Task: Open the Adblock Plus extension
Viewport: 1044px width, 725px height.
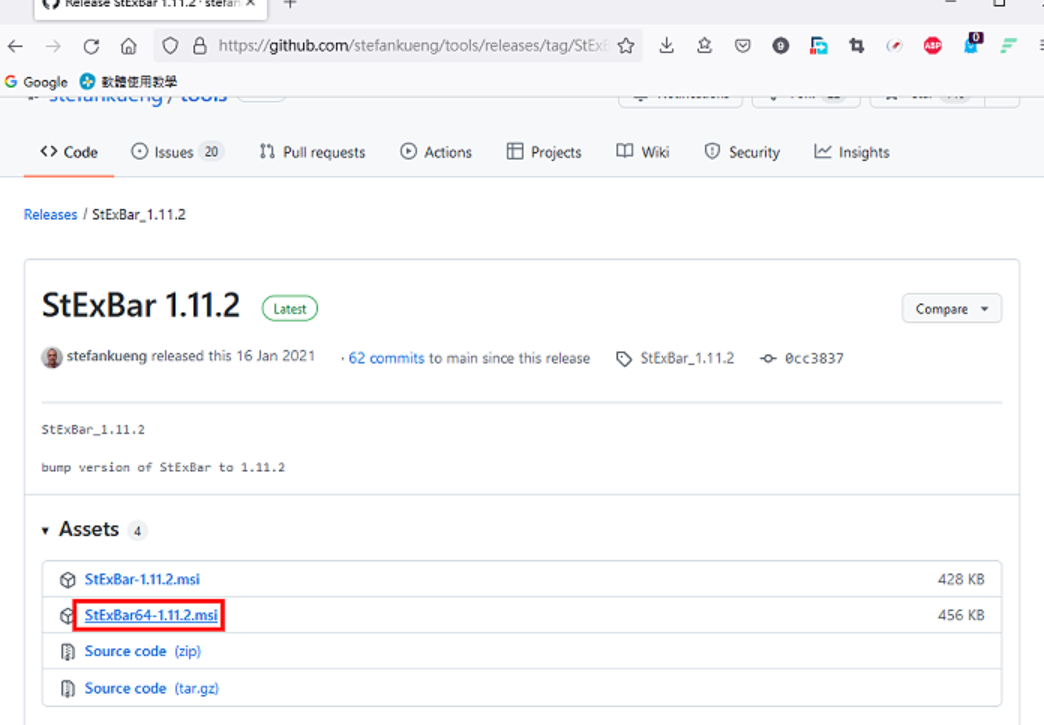Action: tap(933, 46)
